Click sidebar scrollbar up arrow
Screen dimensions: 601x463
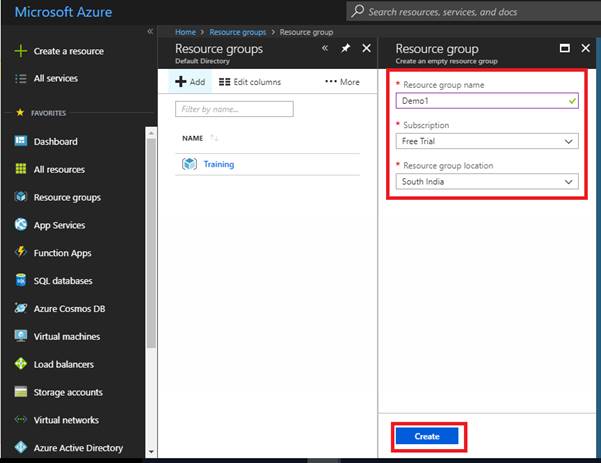tap(151, 133)
